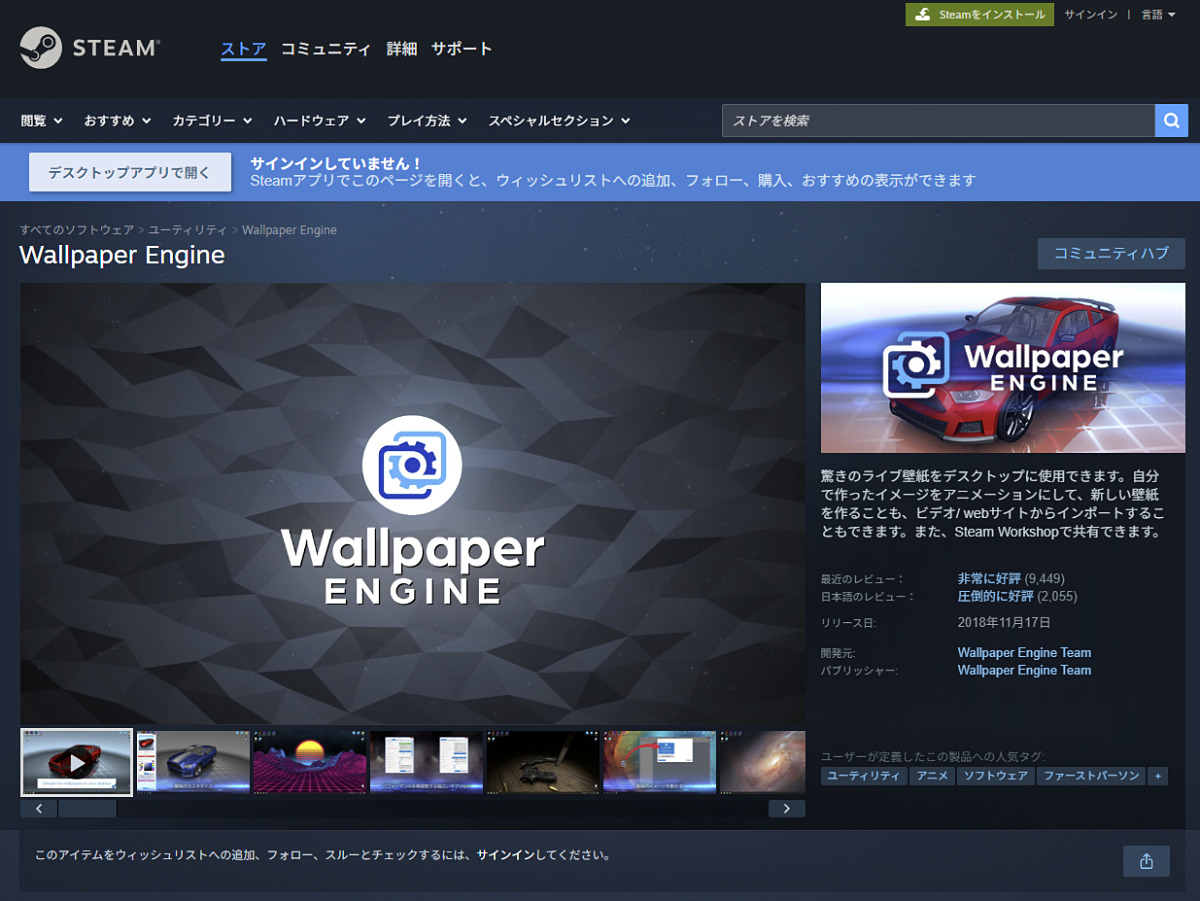This screenshot has height=901, width=1200.
Task: Click デスクトップアプリで開く button
Action: tap(130, 172)
